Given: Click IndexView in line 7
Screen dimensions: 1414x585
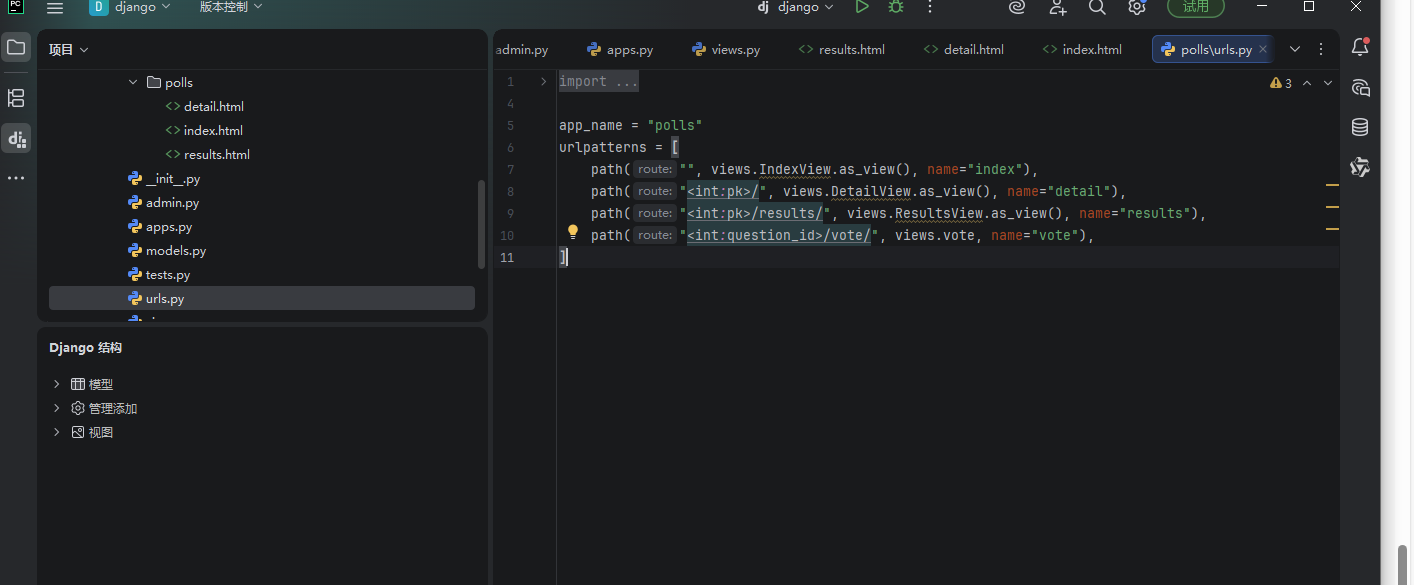Looking at the screenshot, I should (795, 169).
